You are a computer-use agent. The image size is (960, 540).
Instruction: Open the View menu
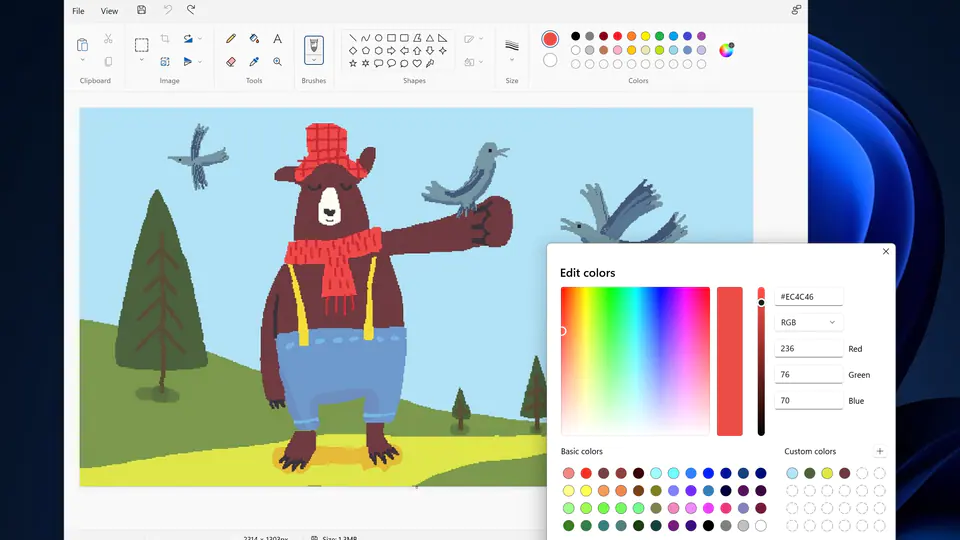click(110, 11)
